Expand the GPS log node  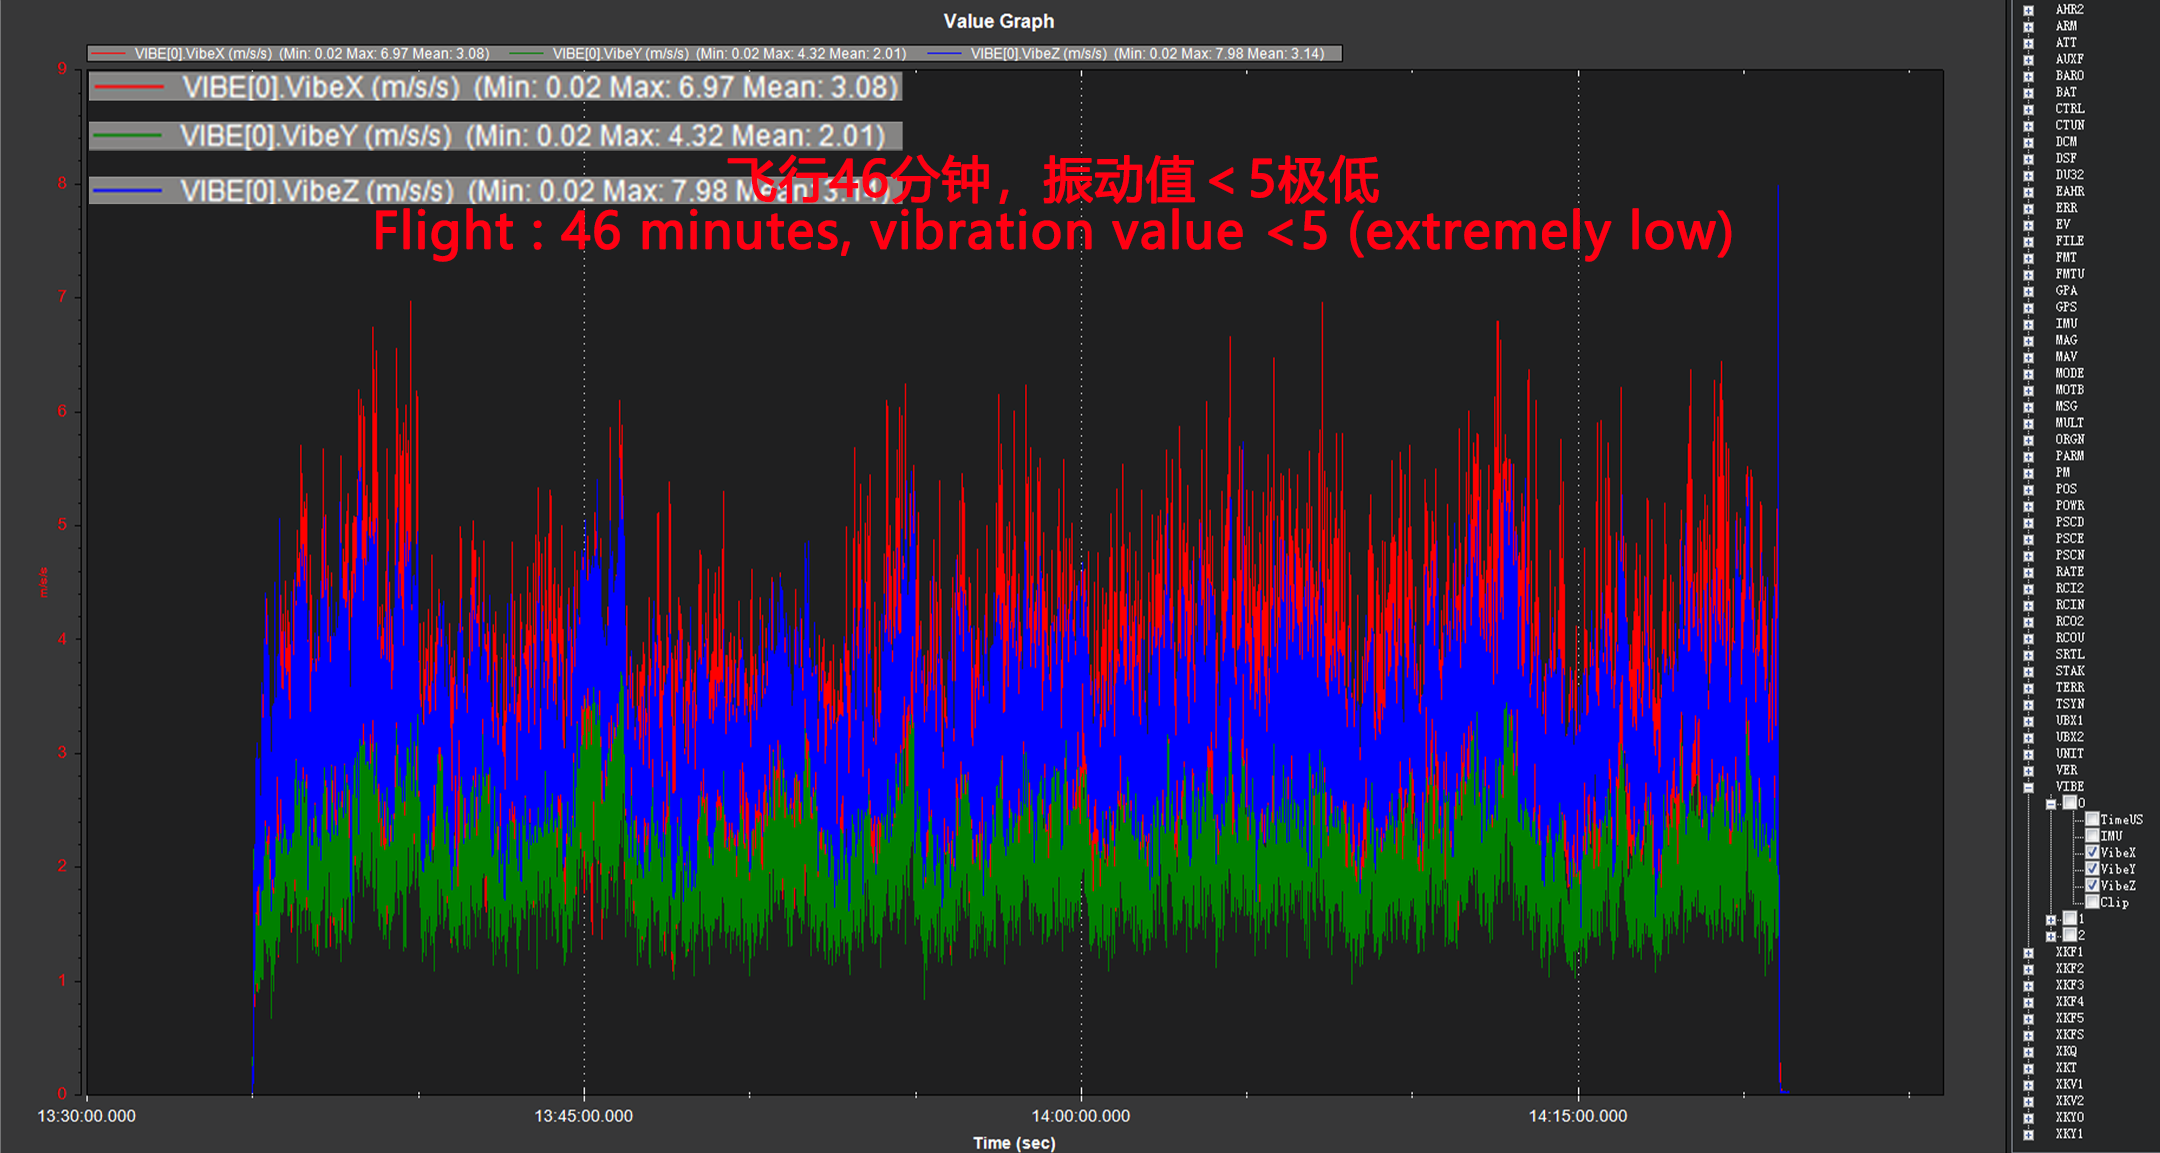pos(2028,308)
